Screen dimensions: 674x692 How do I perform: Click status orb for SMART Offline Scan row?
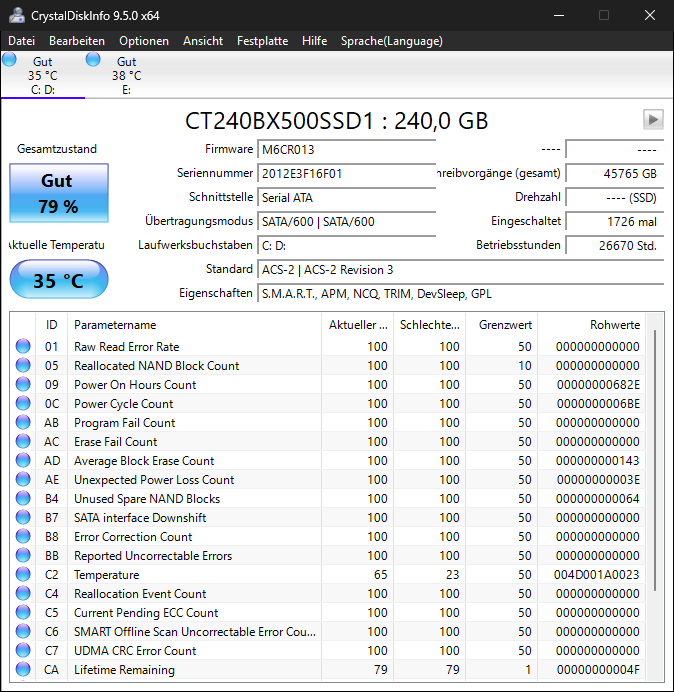pos(23,631)
